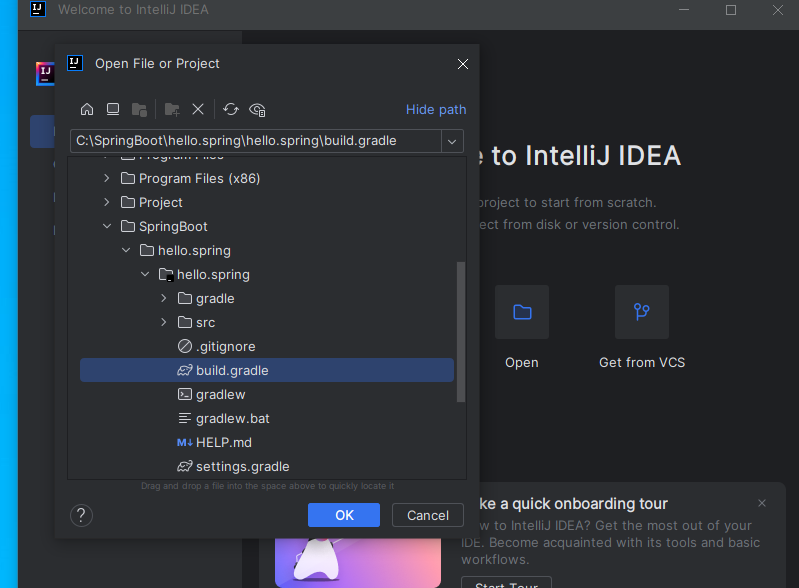Viewport: 799px width, 588px height.
Task: Open dialog help with the question mark
Action: [82, 515]
